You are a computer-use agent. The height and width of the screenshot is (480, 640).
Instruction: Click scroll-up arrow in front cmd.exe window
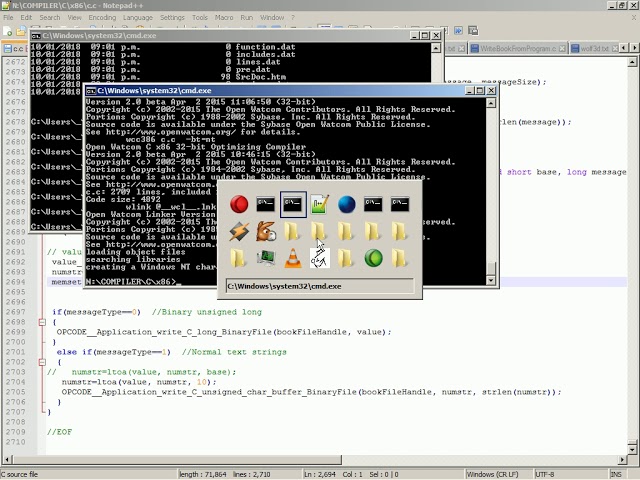coord(491,103)
